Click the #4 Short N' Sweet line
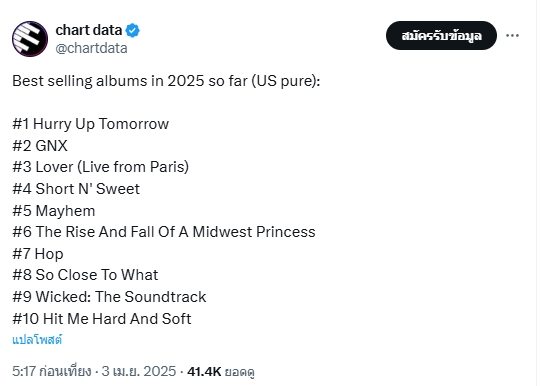This screenshot has width=540, height=386. (76, 189)
